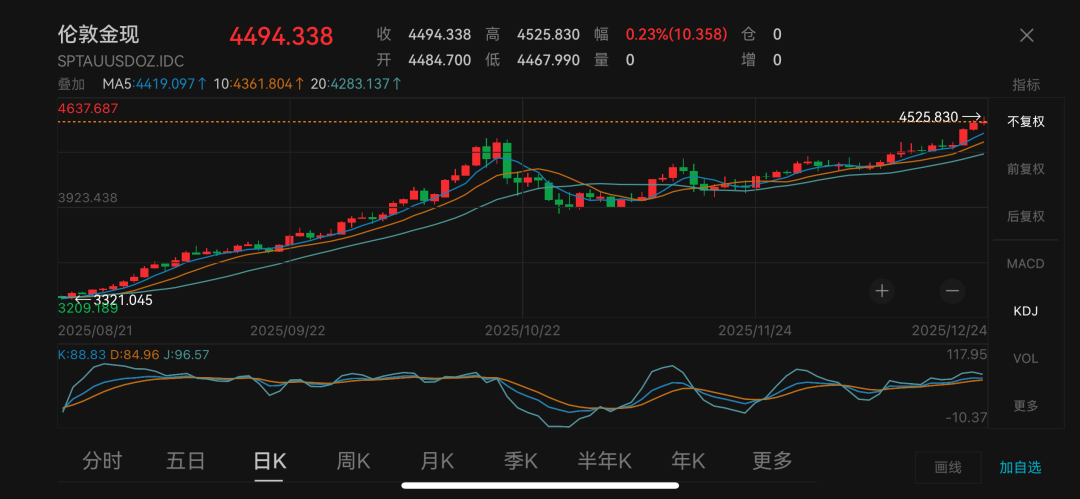
Task: Zoom in the chart with plus icon
Action: coord(882,291)
